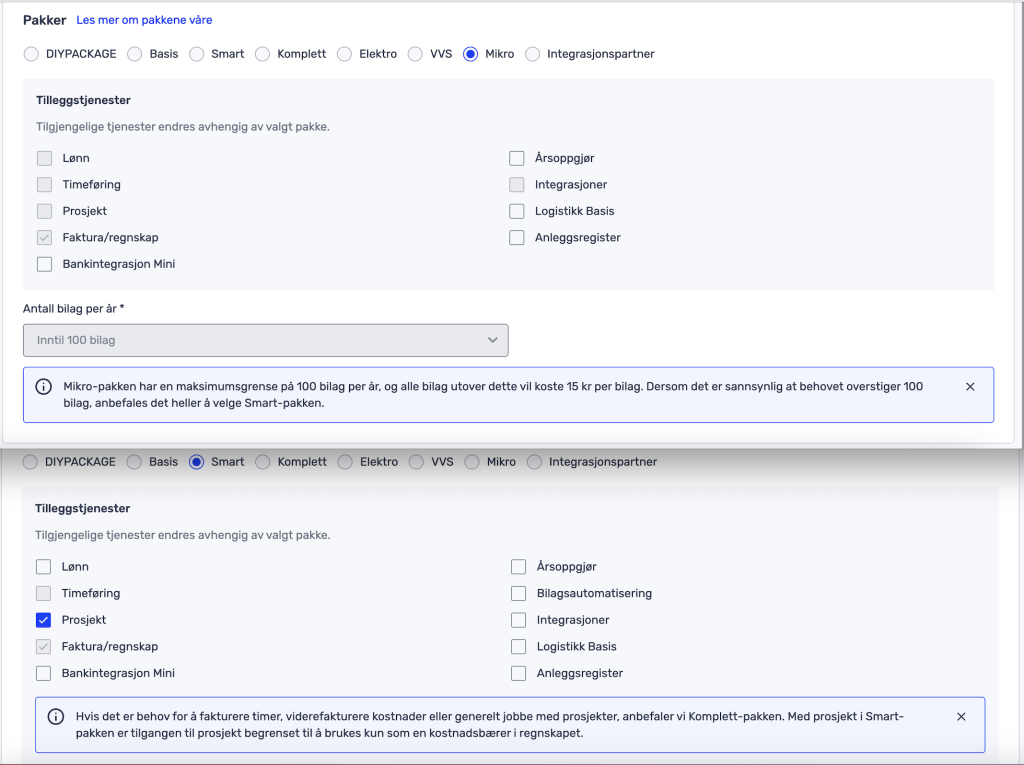Open the Antall bilag per år dropdown
This screenshot has width=1024, height=765.
coord(265,340)
